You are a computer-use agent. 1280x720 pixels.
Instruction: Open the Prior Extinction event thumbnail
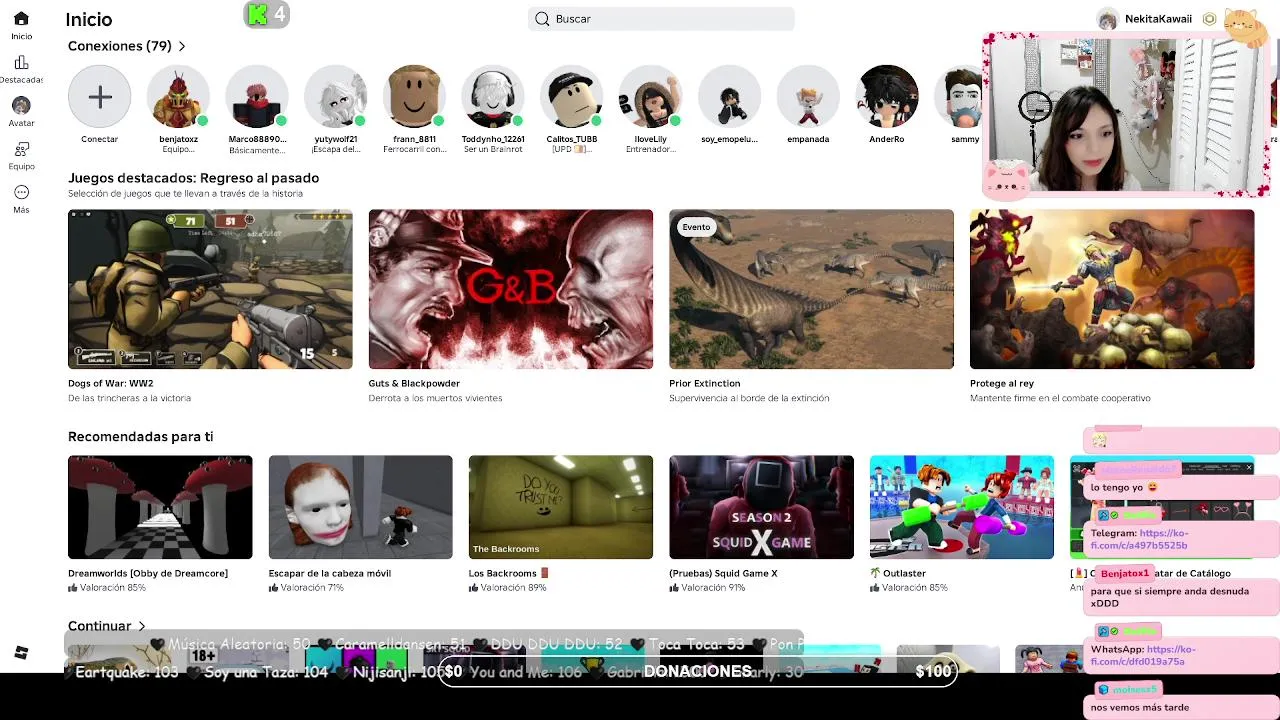(811, 289)
